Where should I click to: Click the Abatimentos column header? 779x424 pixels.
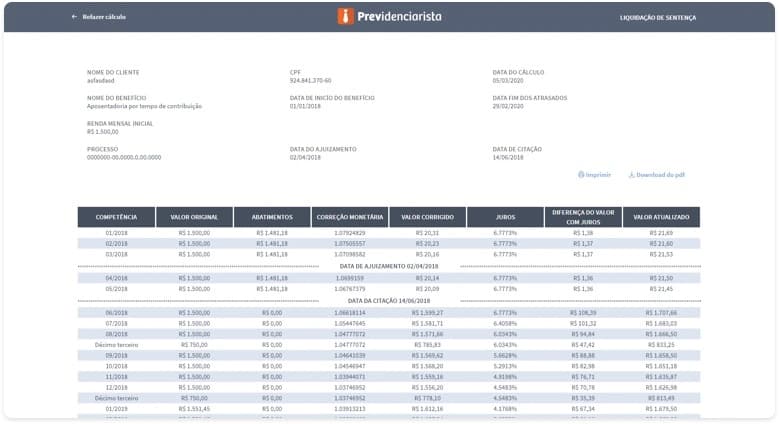coord(272,217)
